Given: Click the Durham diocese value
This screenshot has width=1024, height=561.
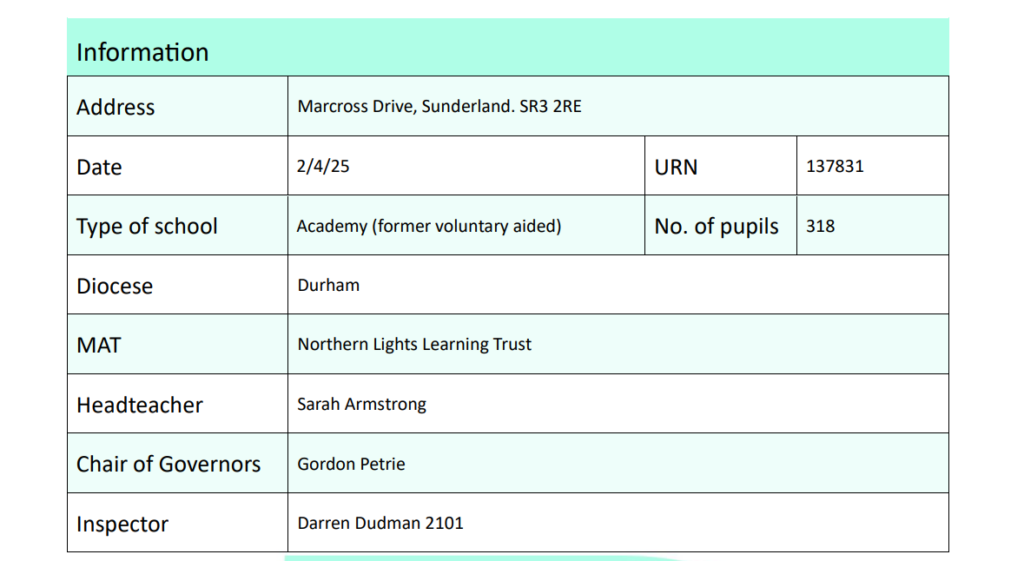Looking at the screenshot, I should [328, 285].
